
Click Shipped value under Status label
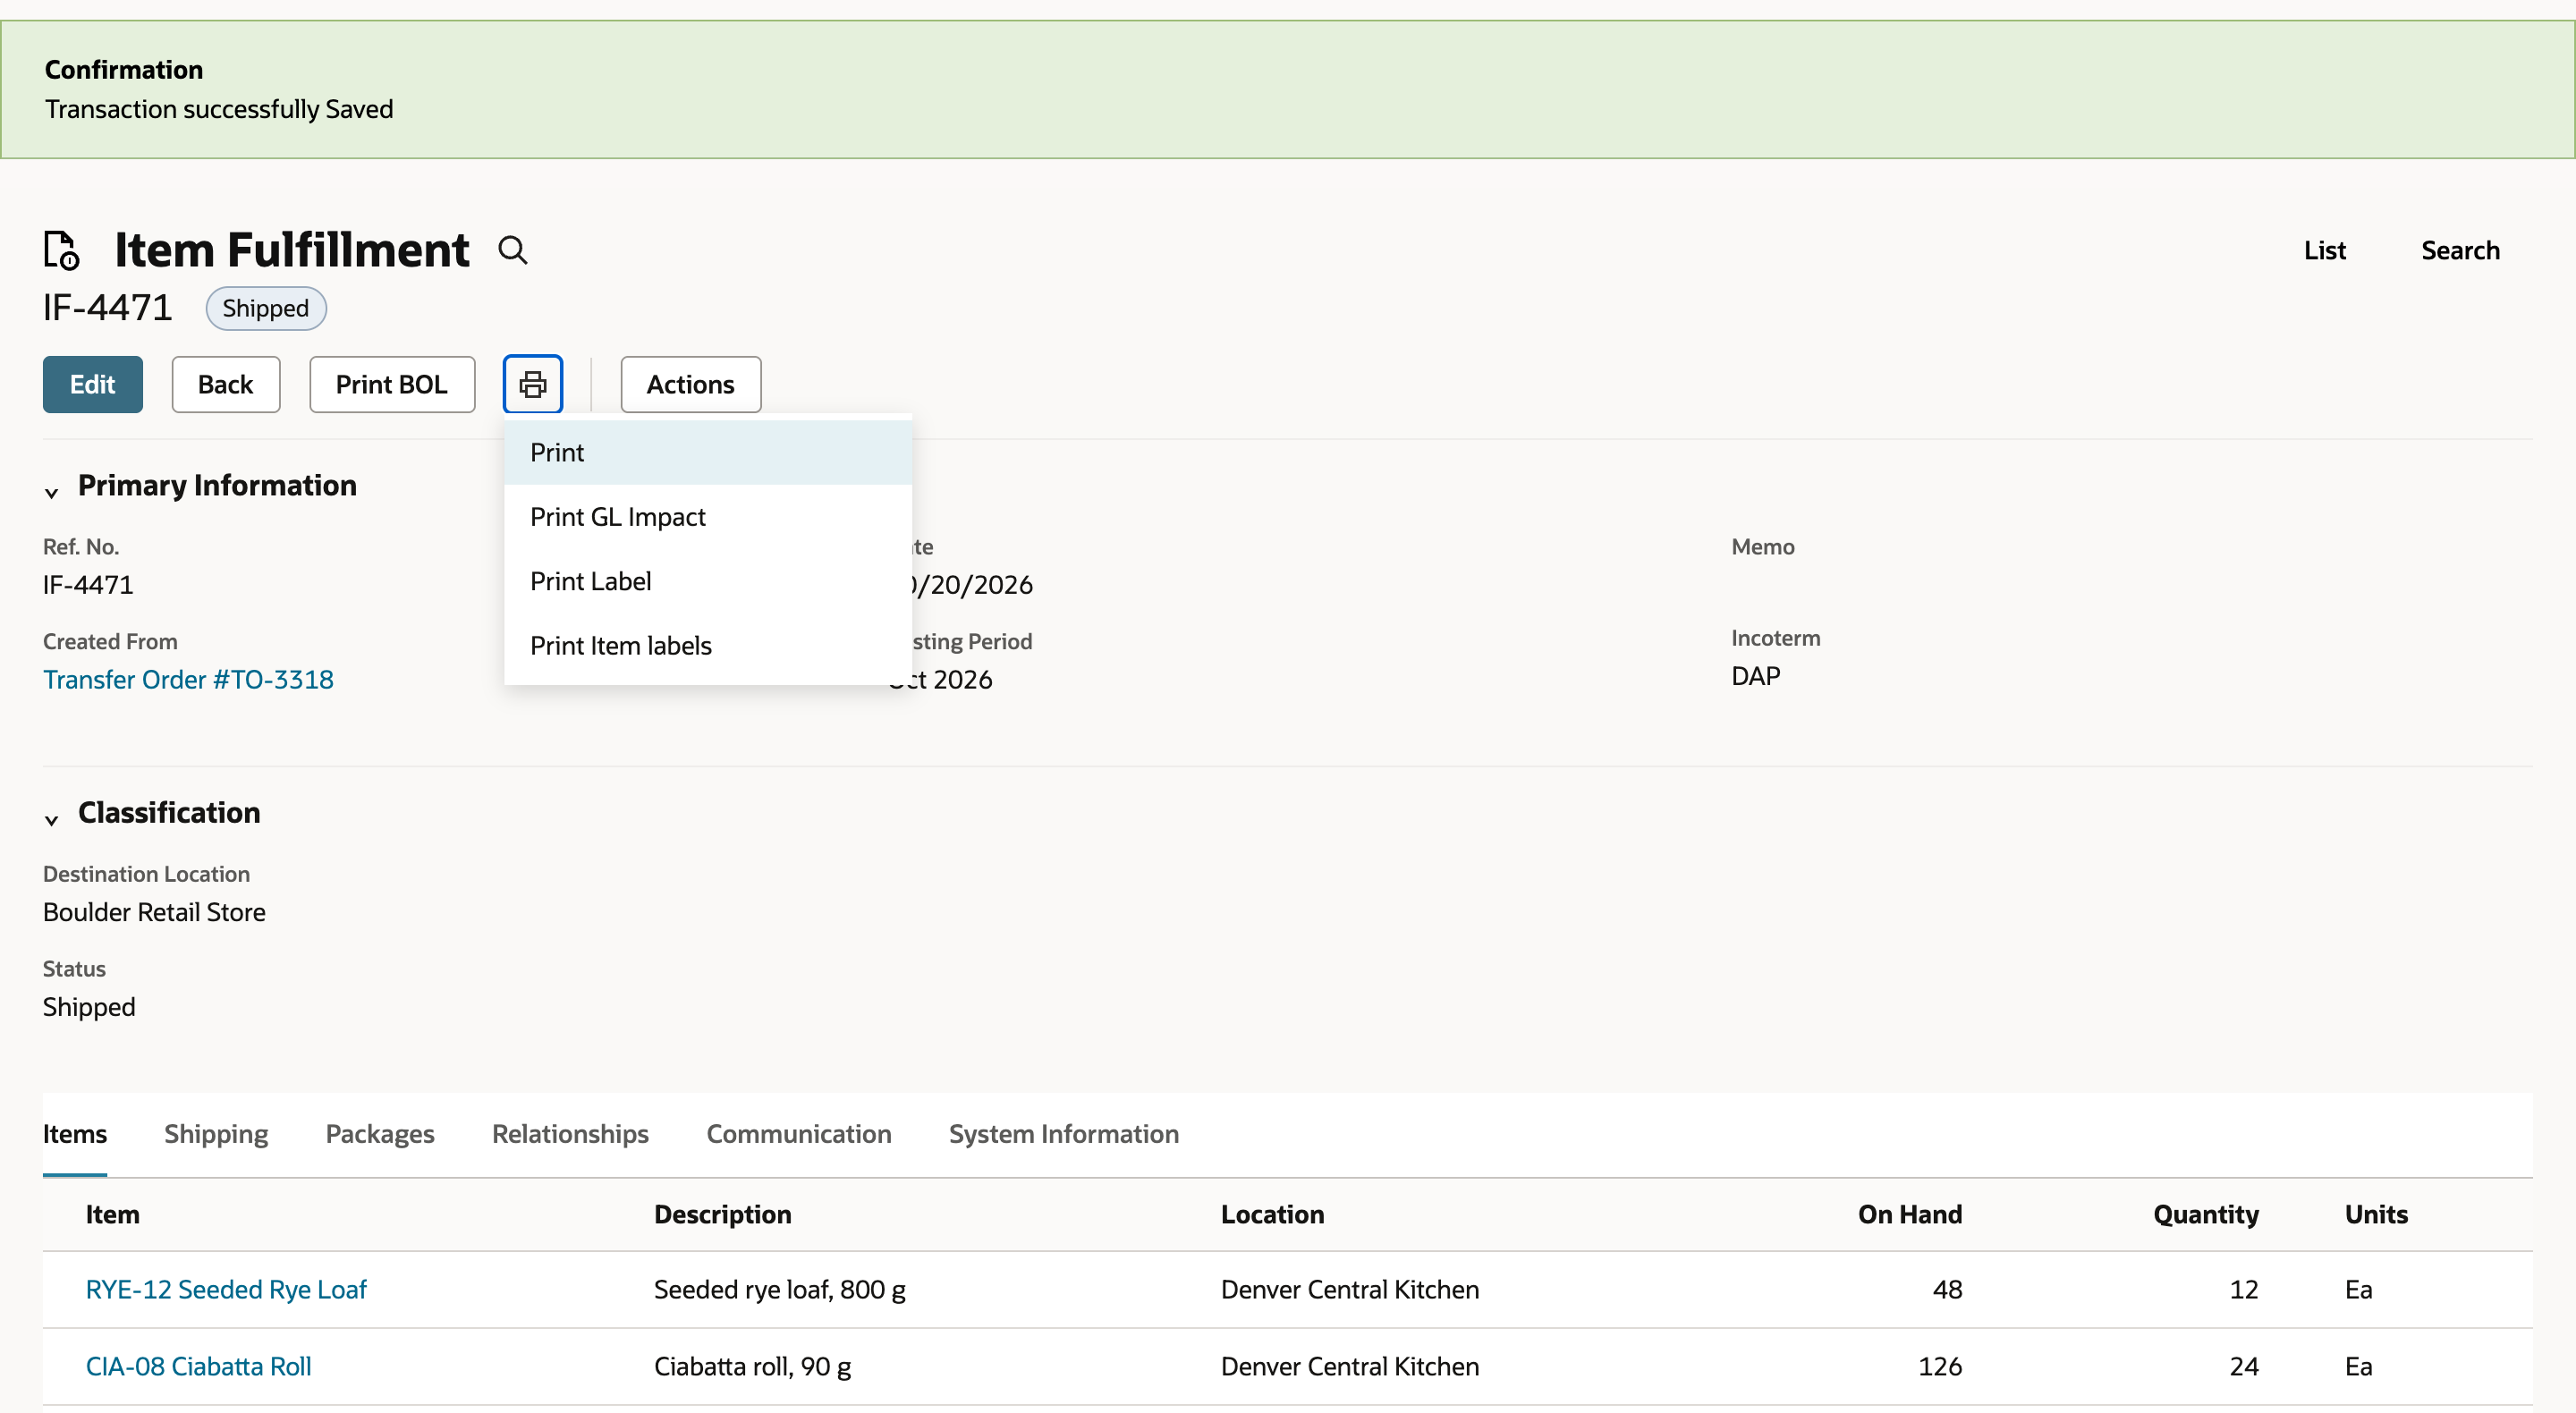pos(89,1007)
